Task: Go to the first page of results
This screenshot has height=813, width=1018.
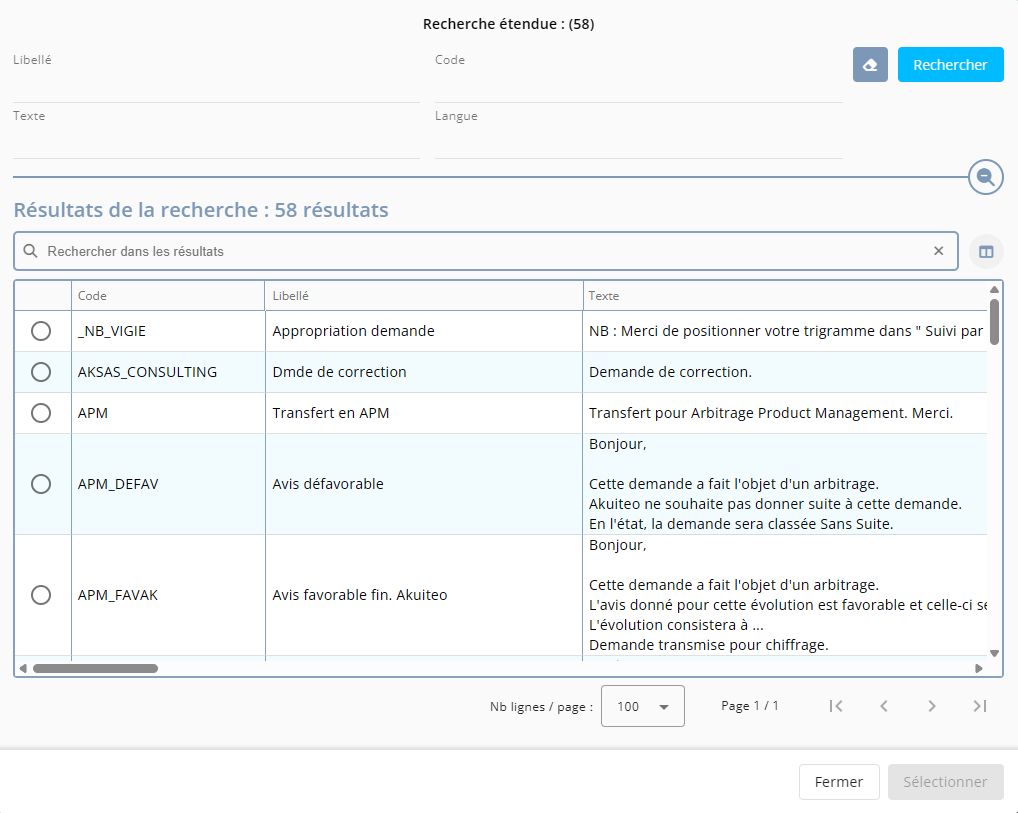Action: click(x=836, y=706)
